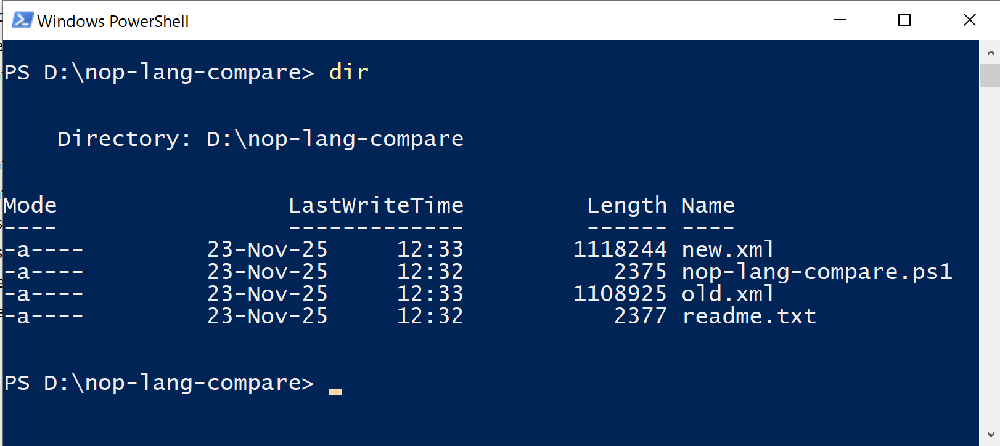Viewport: 1000px width, 446px height.
Task: Click the file length value 2377
Action: pos(640,317)
